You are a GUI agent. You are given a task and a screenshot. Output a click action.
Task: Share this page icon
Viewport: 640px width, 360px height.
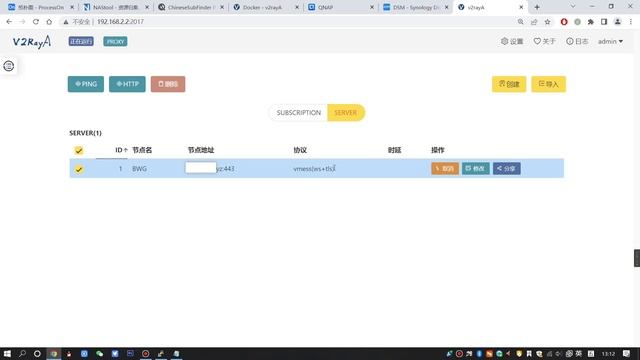point(534,22)
